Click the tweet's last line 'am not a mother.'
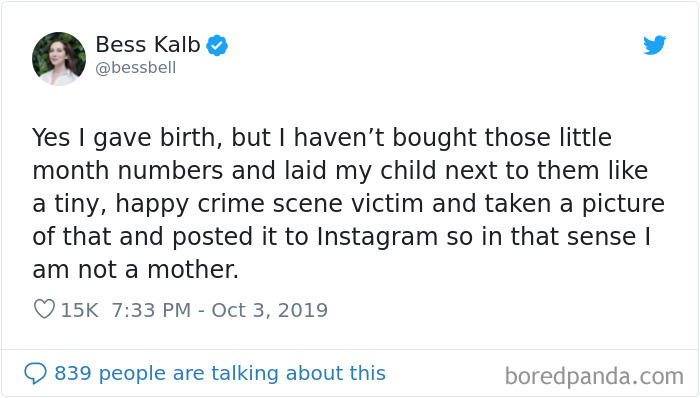This screenshot has width=700, height=398. point(136,270)
